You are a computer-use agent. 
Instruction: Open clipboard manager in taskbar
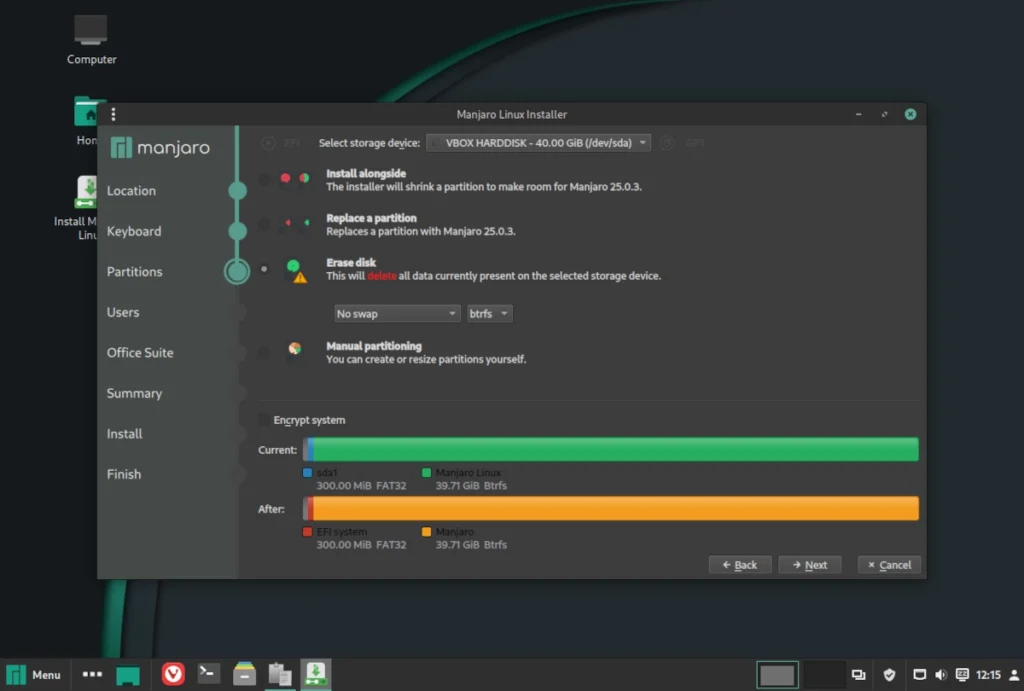[280, 674]
